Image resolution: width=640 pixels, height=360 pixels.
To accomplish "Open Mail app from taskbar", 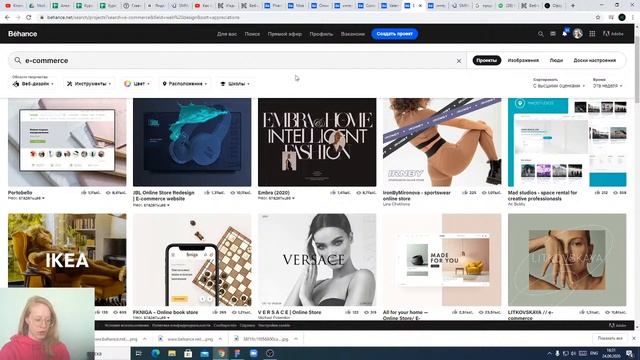I will pyautogui.click(x=204, y=353).
